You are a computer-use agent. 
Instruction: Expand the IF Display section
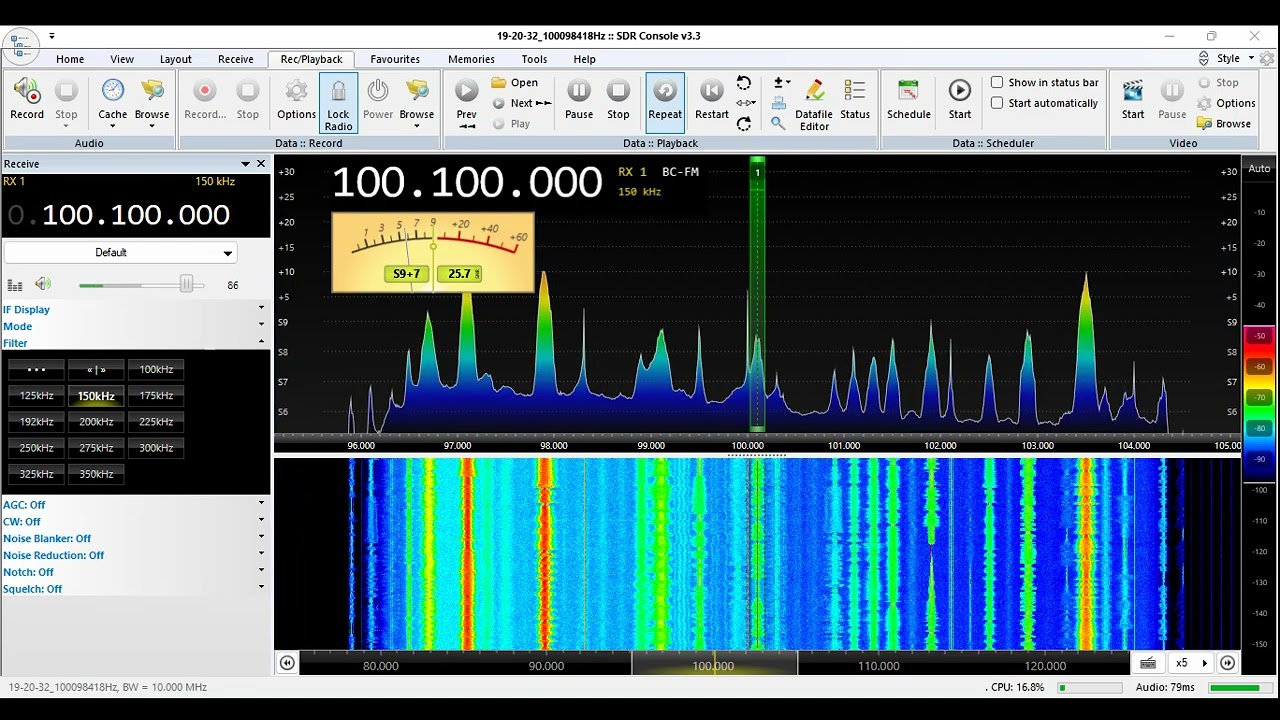[x=135, y=310]
